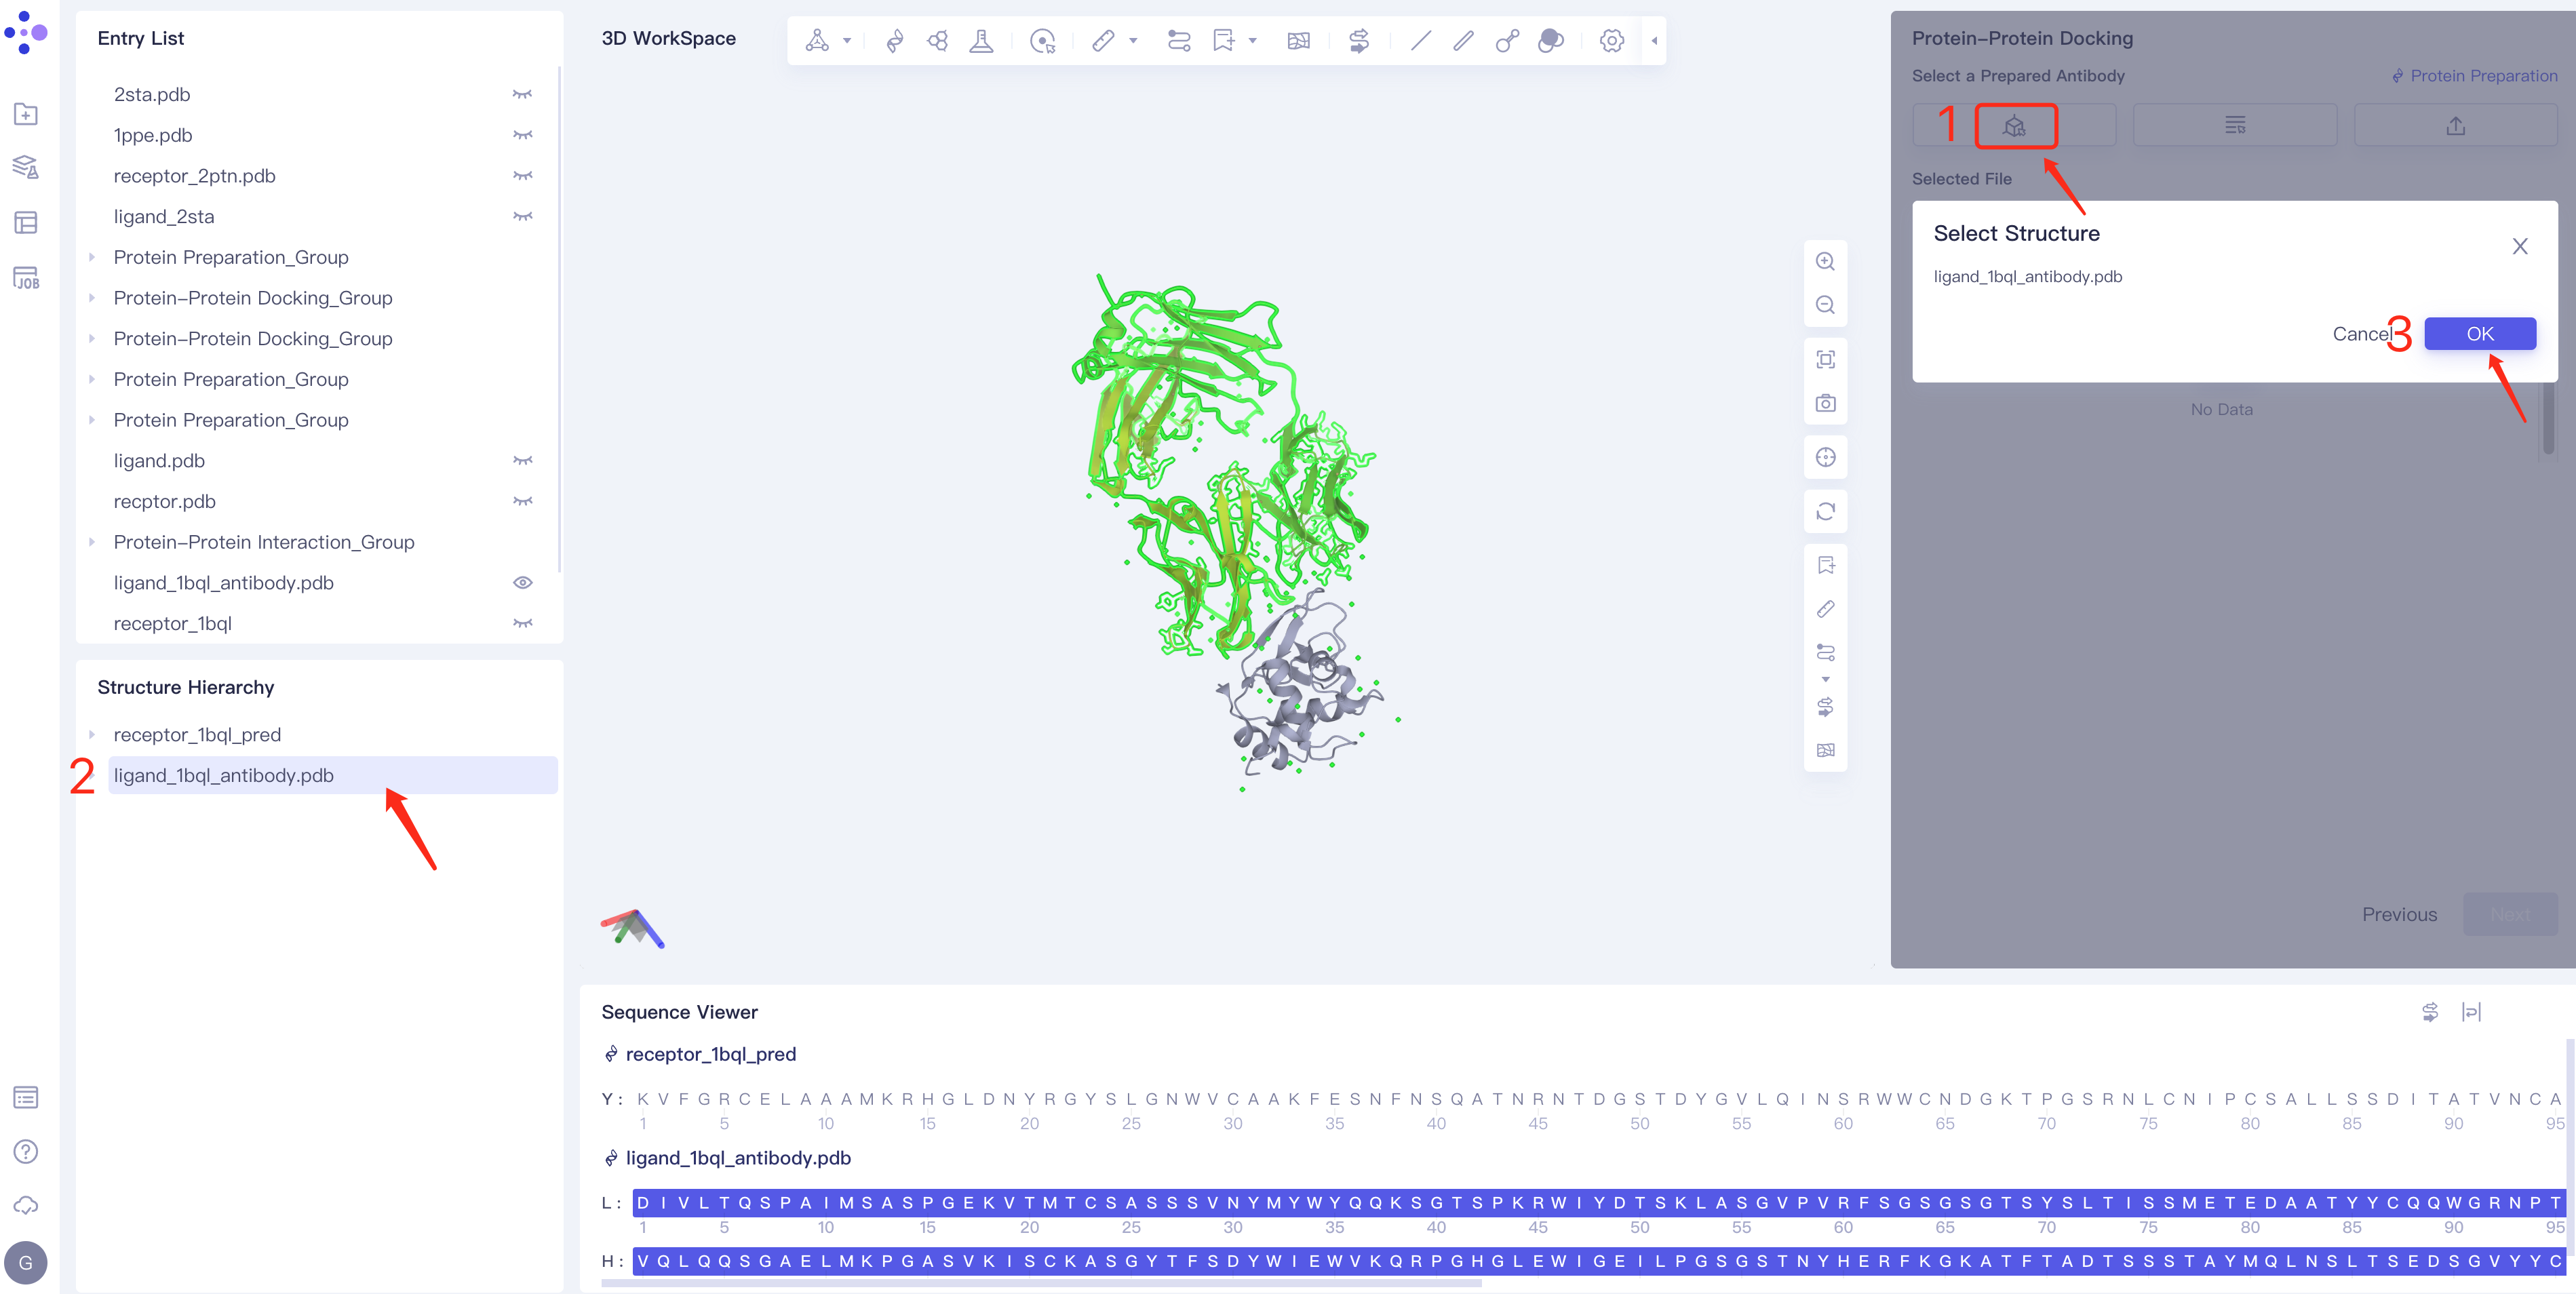Click the fit-to-screen frame icon
Image resolution: width=2576 pixels, height=1294 pixels.
[x=1825, y=359]
